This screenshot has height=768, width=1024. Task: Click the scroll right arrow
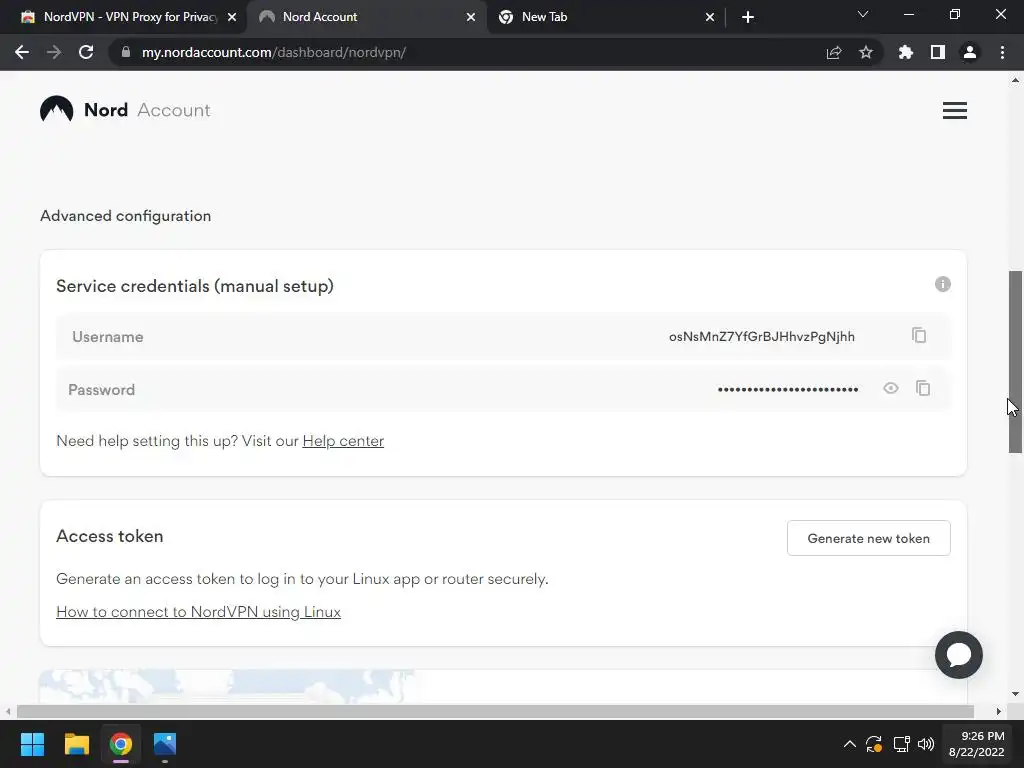[x=999, y=711]
